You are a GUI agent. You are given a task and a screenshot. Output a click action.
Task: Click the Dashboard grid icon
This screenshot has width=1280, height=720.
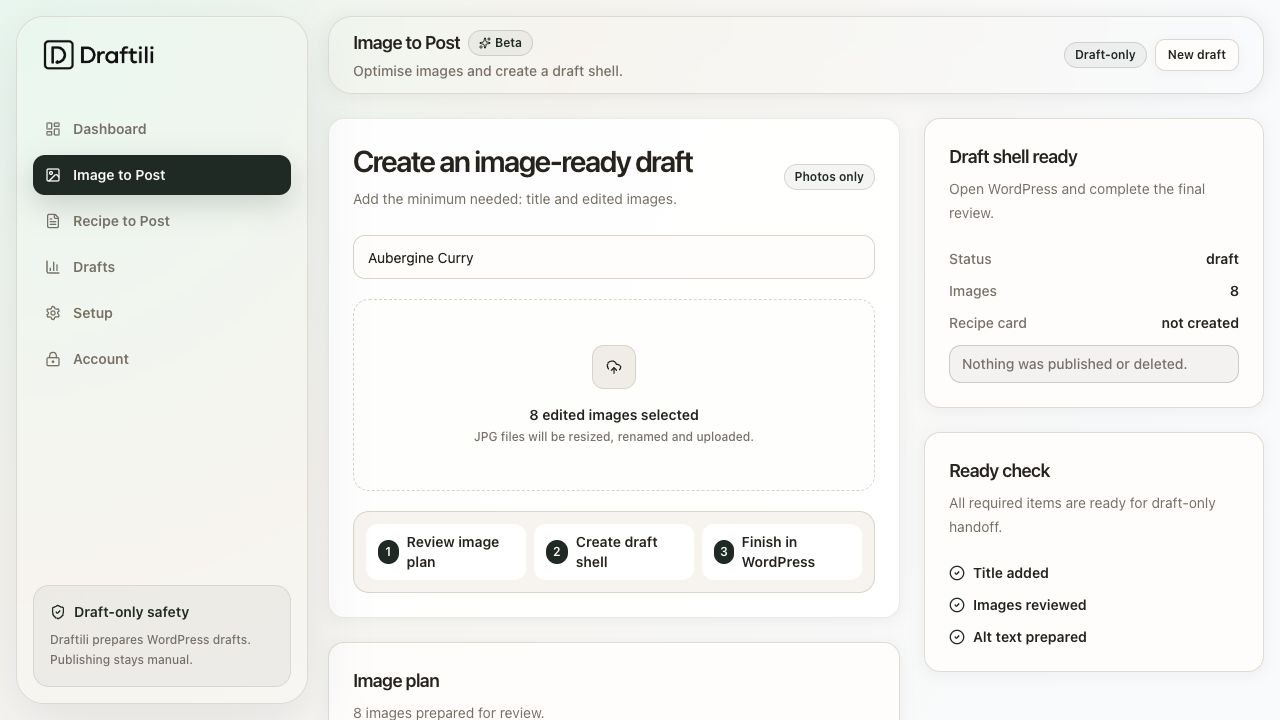(53, 129)
